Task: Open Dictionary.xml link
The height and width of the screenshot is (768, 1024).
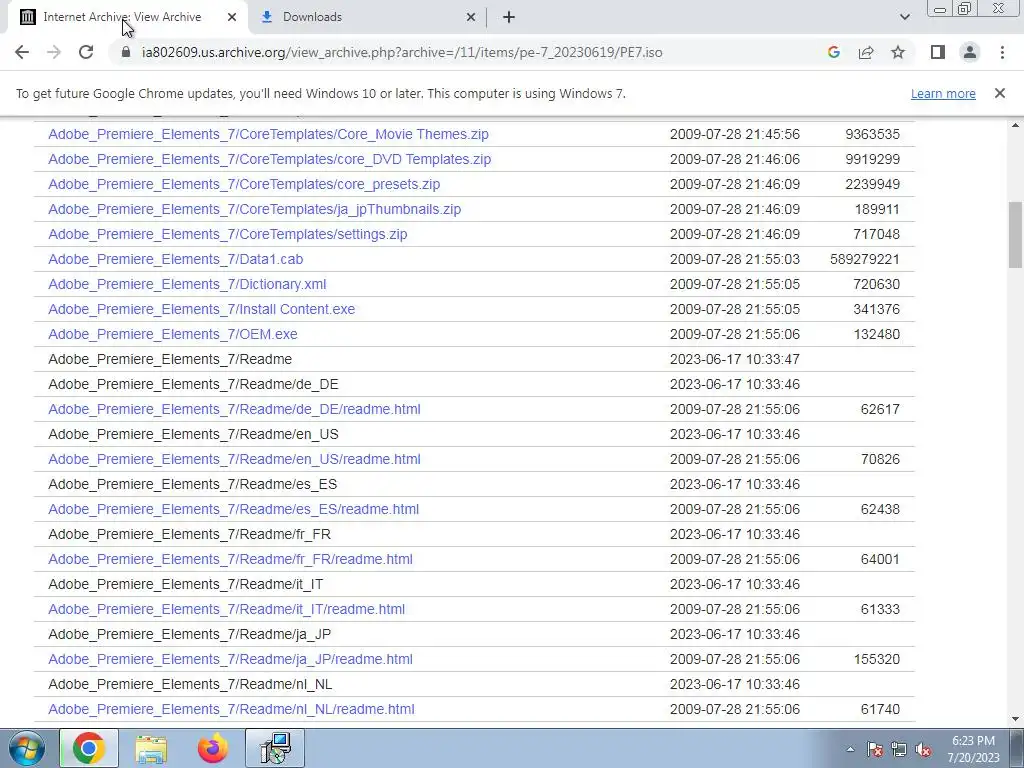Action: coord(187,284)
